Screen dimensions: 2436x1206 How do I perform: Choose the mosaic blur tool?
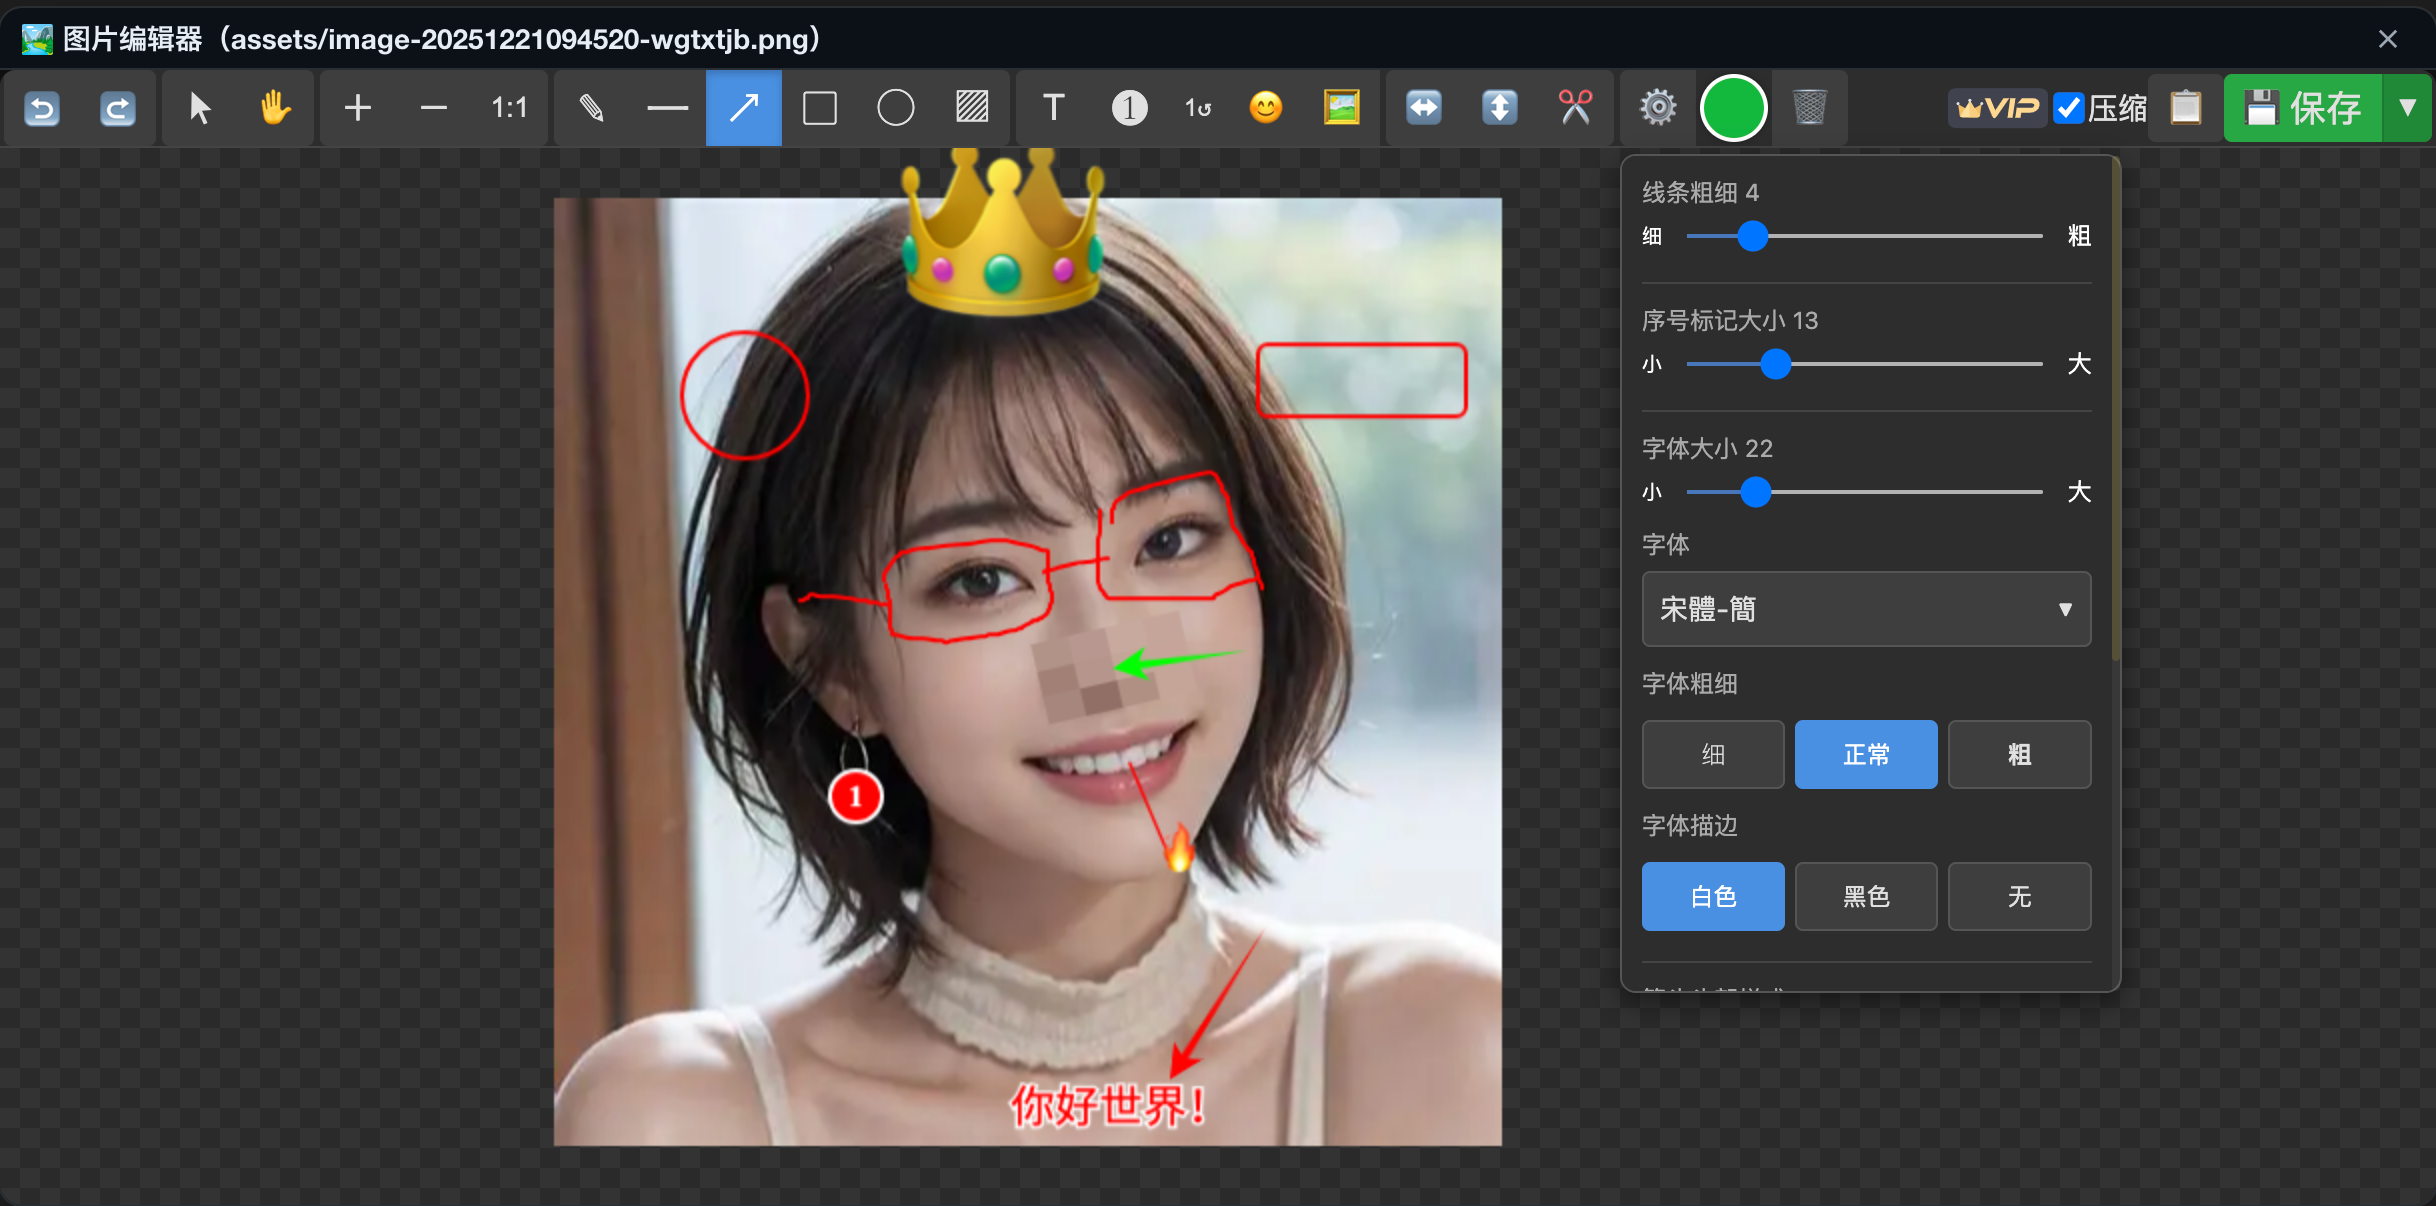tap(971, 108)
